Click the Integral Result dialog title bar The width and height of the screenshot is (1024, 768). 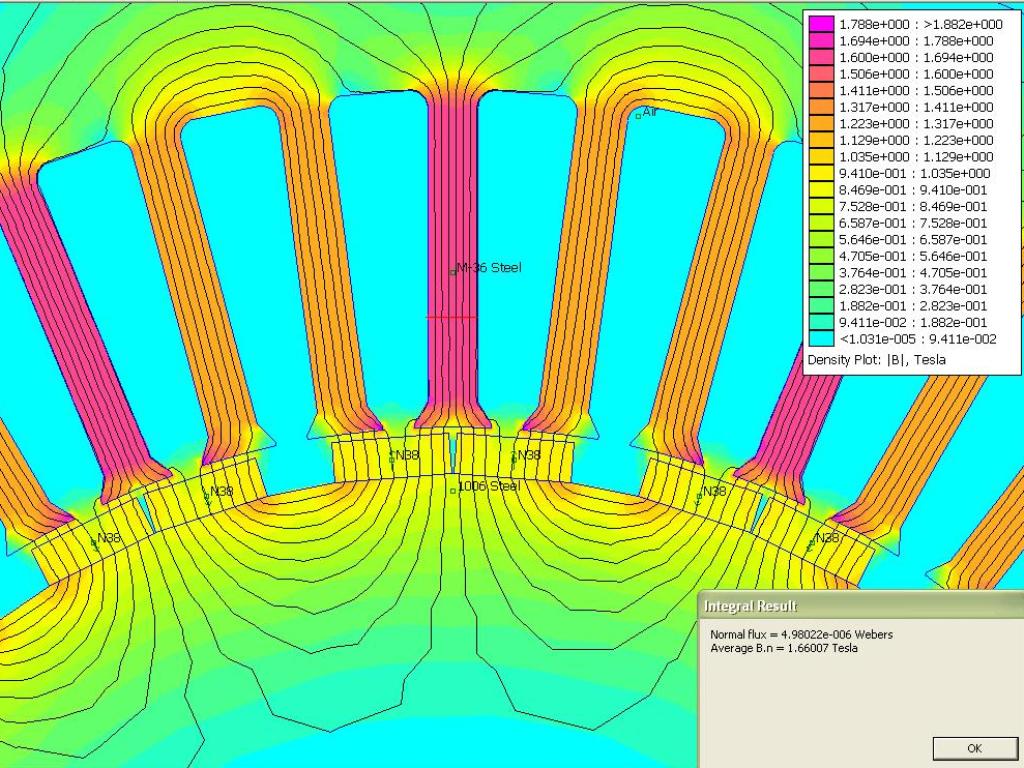click(x=860, y=606)
